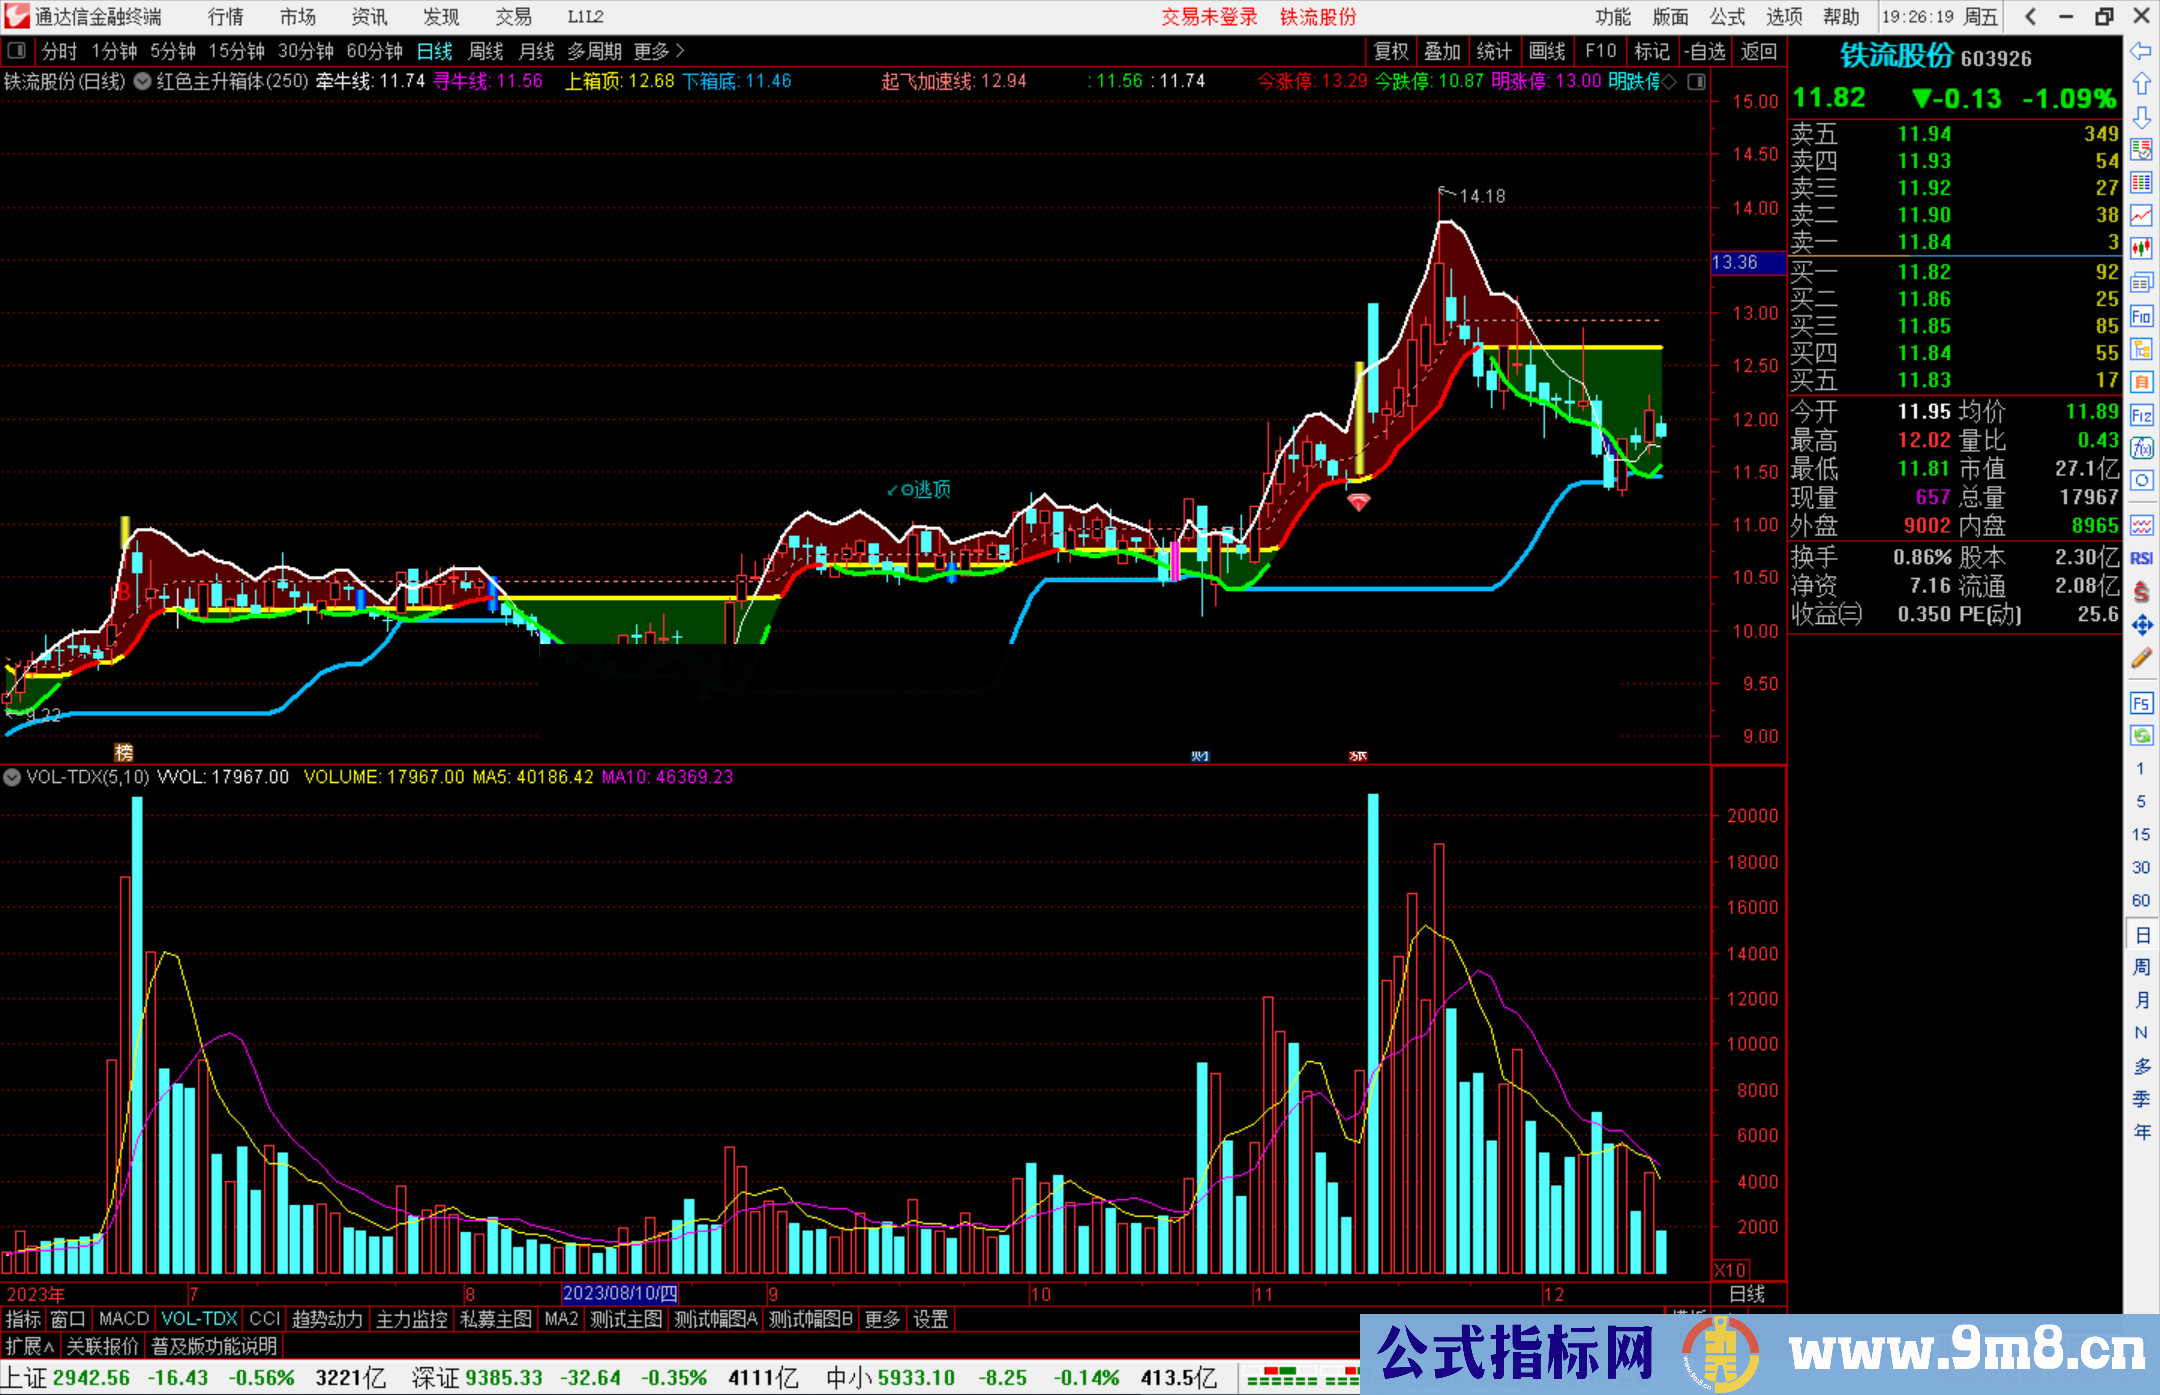Viewport: 2160px width, 1395px height.
Task: Click the 返回 button
Action: 1758,51
